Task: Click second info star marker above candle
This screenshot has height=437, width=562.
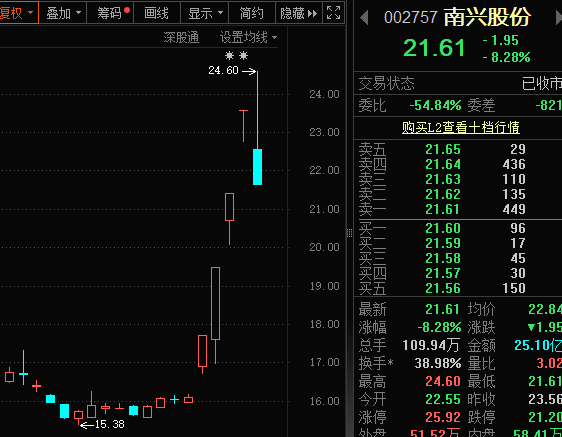Action: click(x=243, y=56)
